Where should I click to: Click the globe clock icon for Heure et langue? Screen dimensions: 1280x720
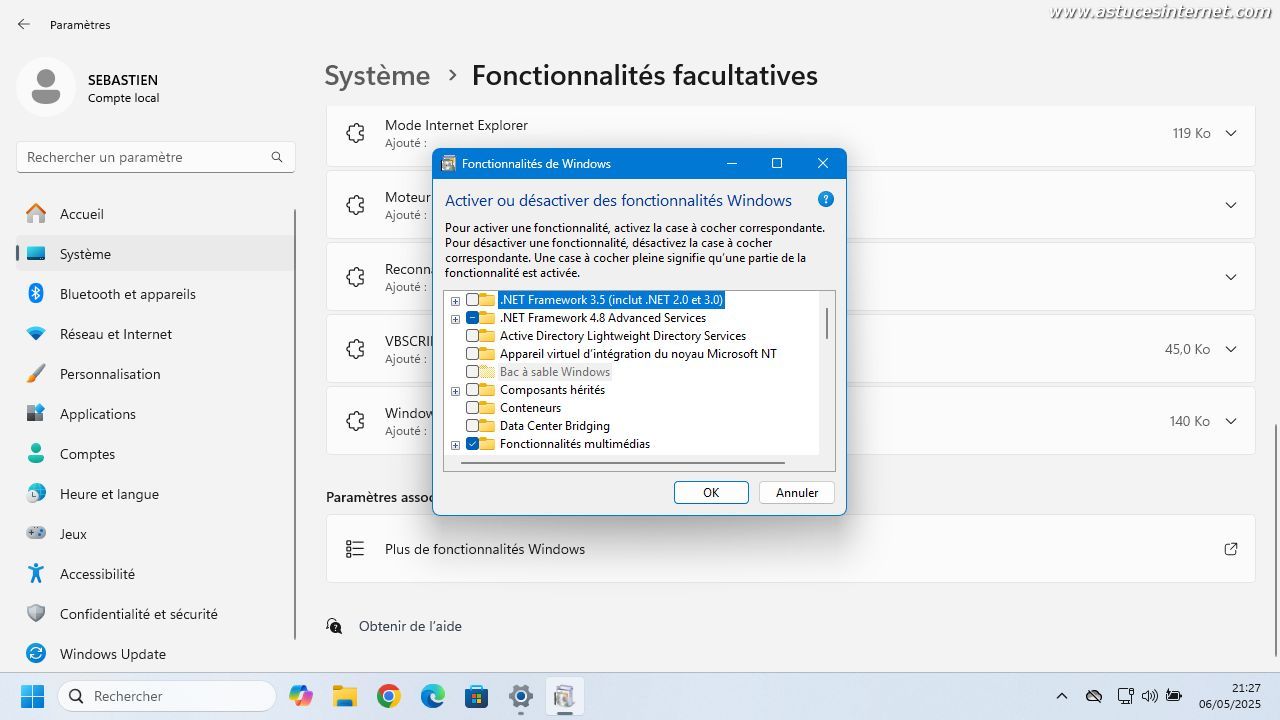point(36,494)
